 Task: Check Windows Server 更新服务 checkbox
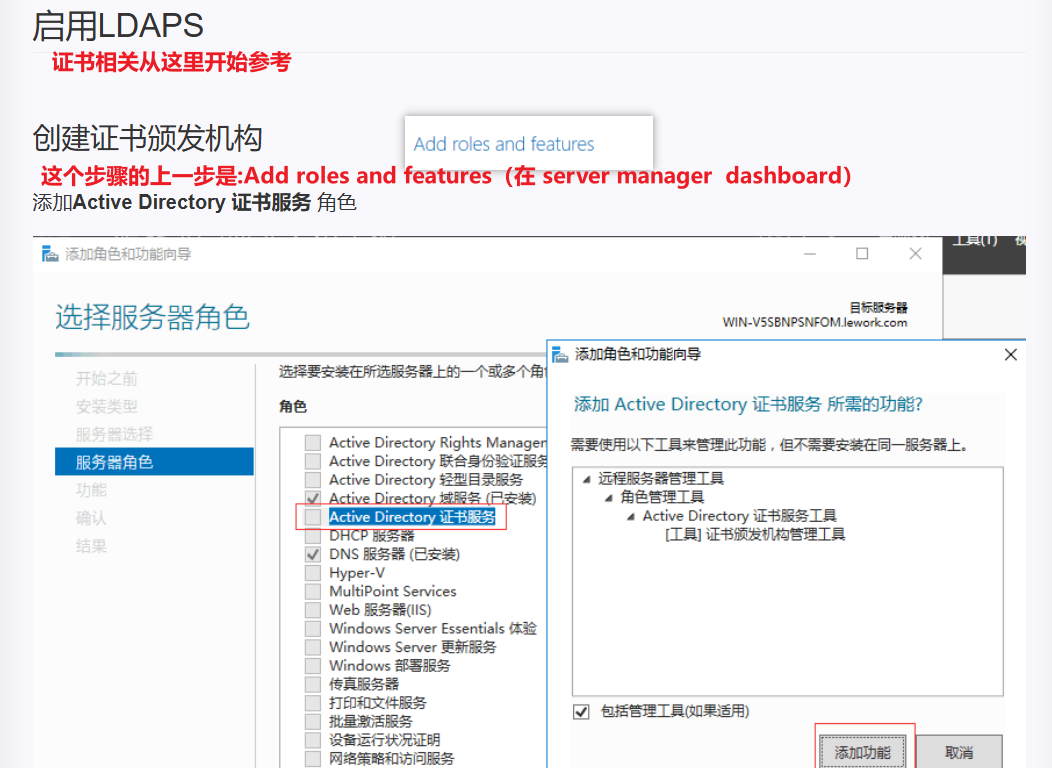click(x=313, y=647)
